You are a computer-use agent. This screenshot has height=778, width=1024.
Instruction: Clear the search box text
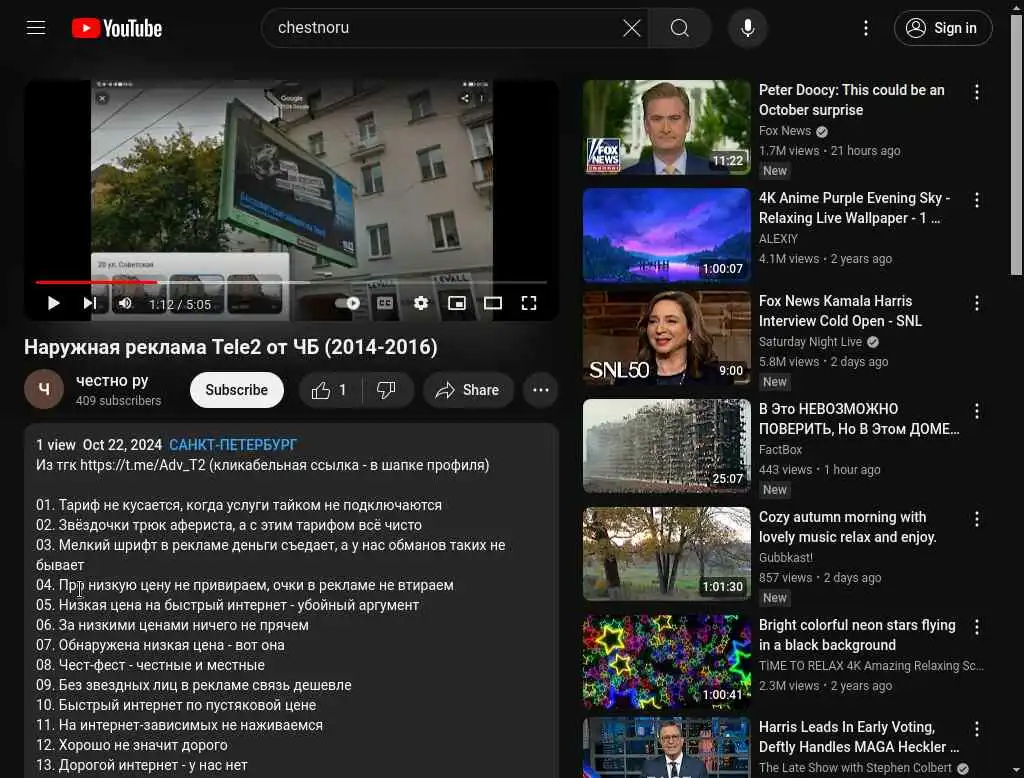[632, 28]
